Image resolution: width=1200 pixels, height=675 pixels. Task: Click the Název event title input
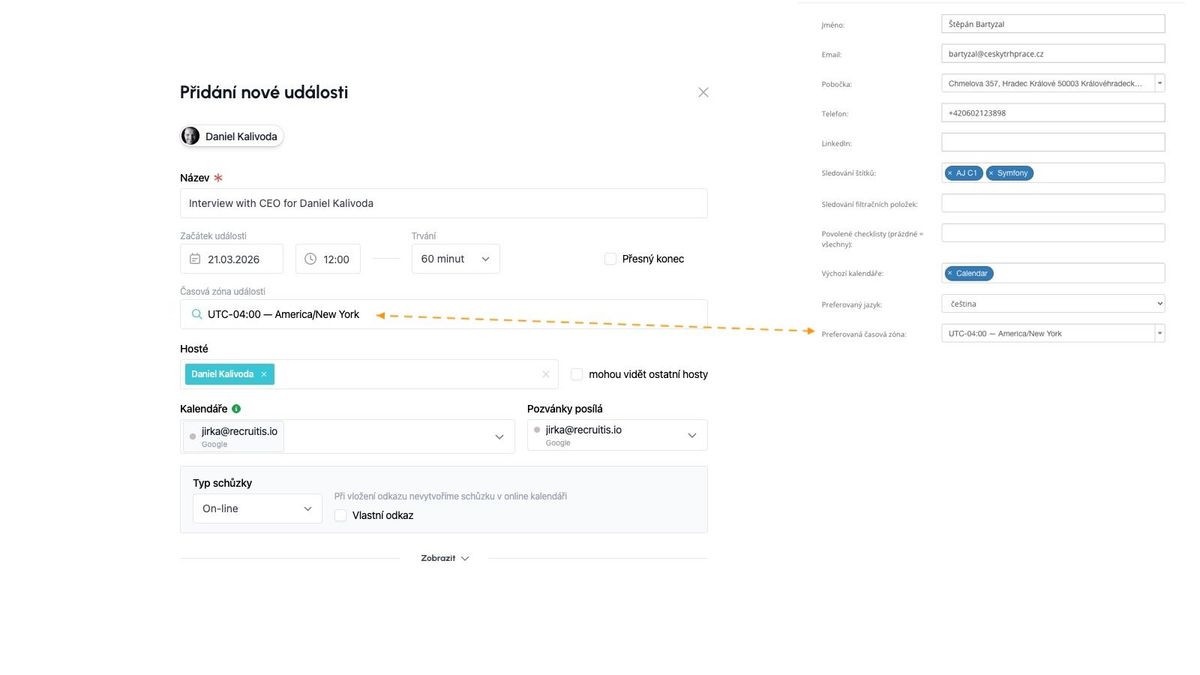click(x=443, y=203)
